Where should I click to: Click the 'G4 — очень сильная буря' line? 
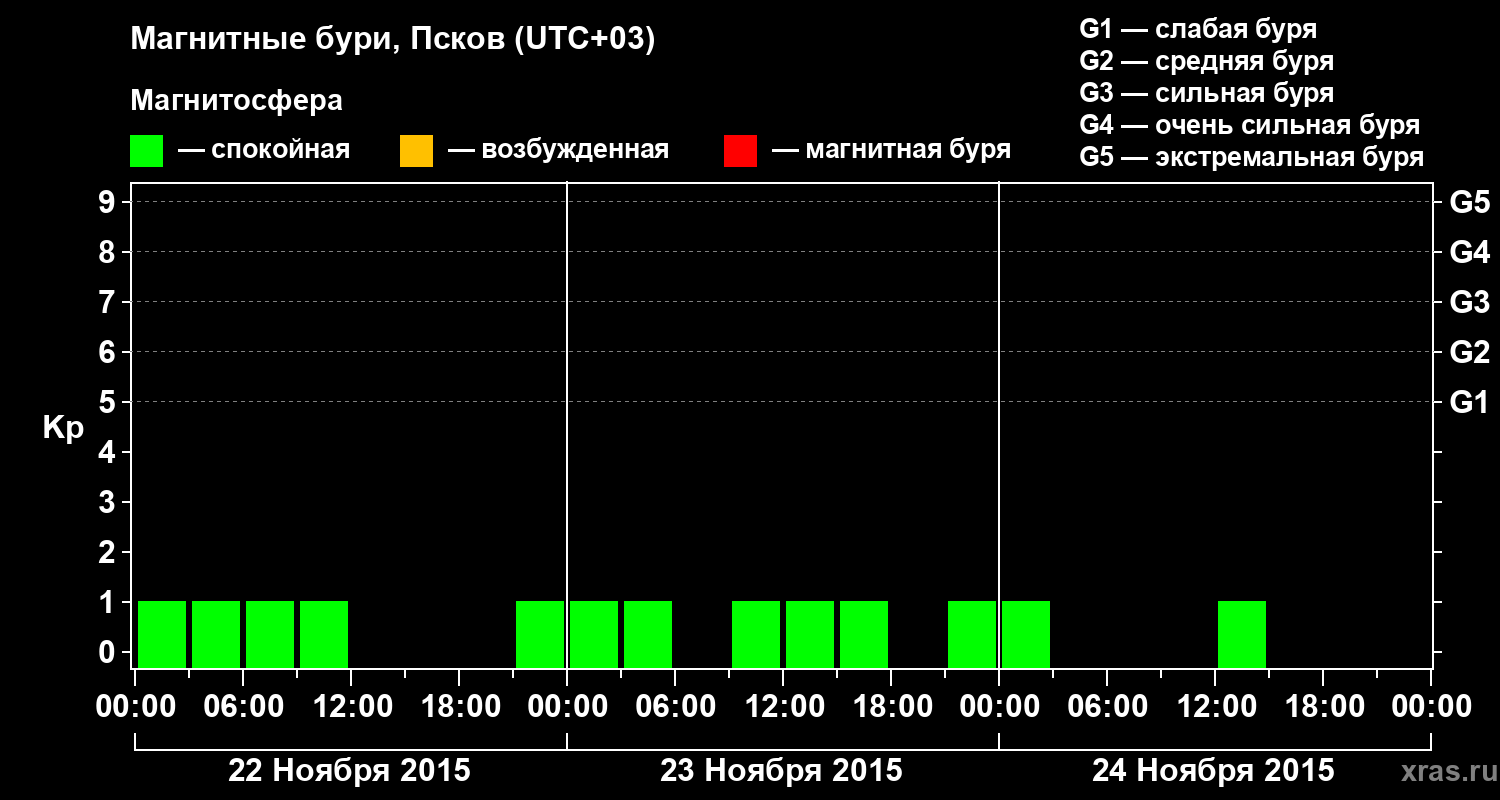pyautogui.click(x=1250, y=125)
